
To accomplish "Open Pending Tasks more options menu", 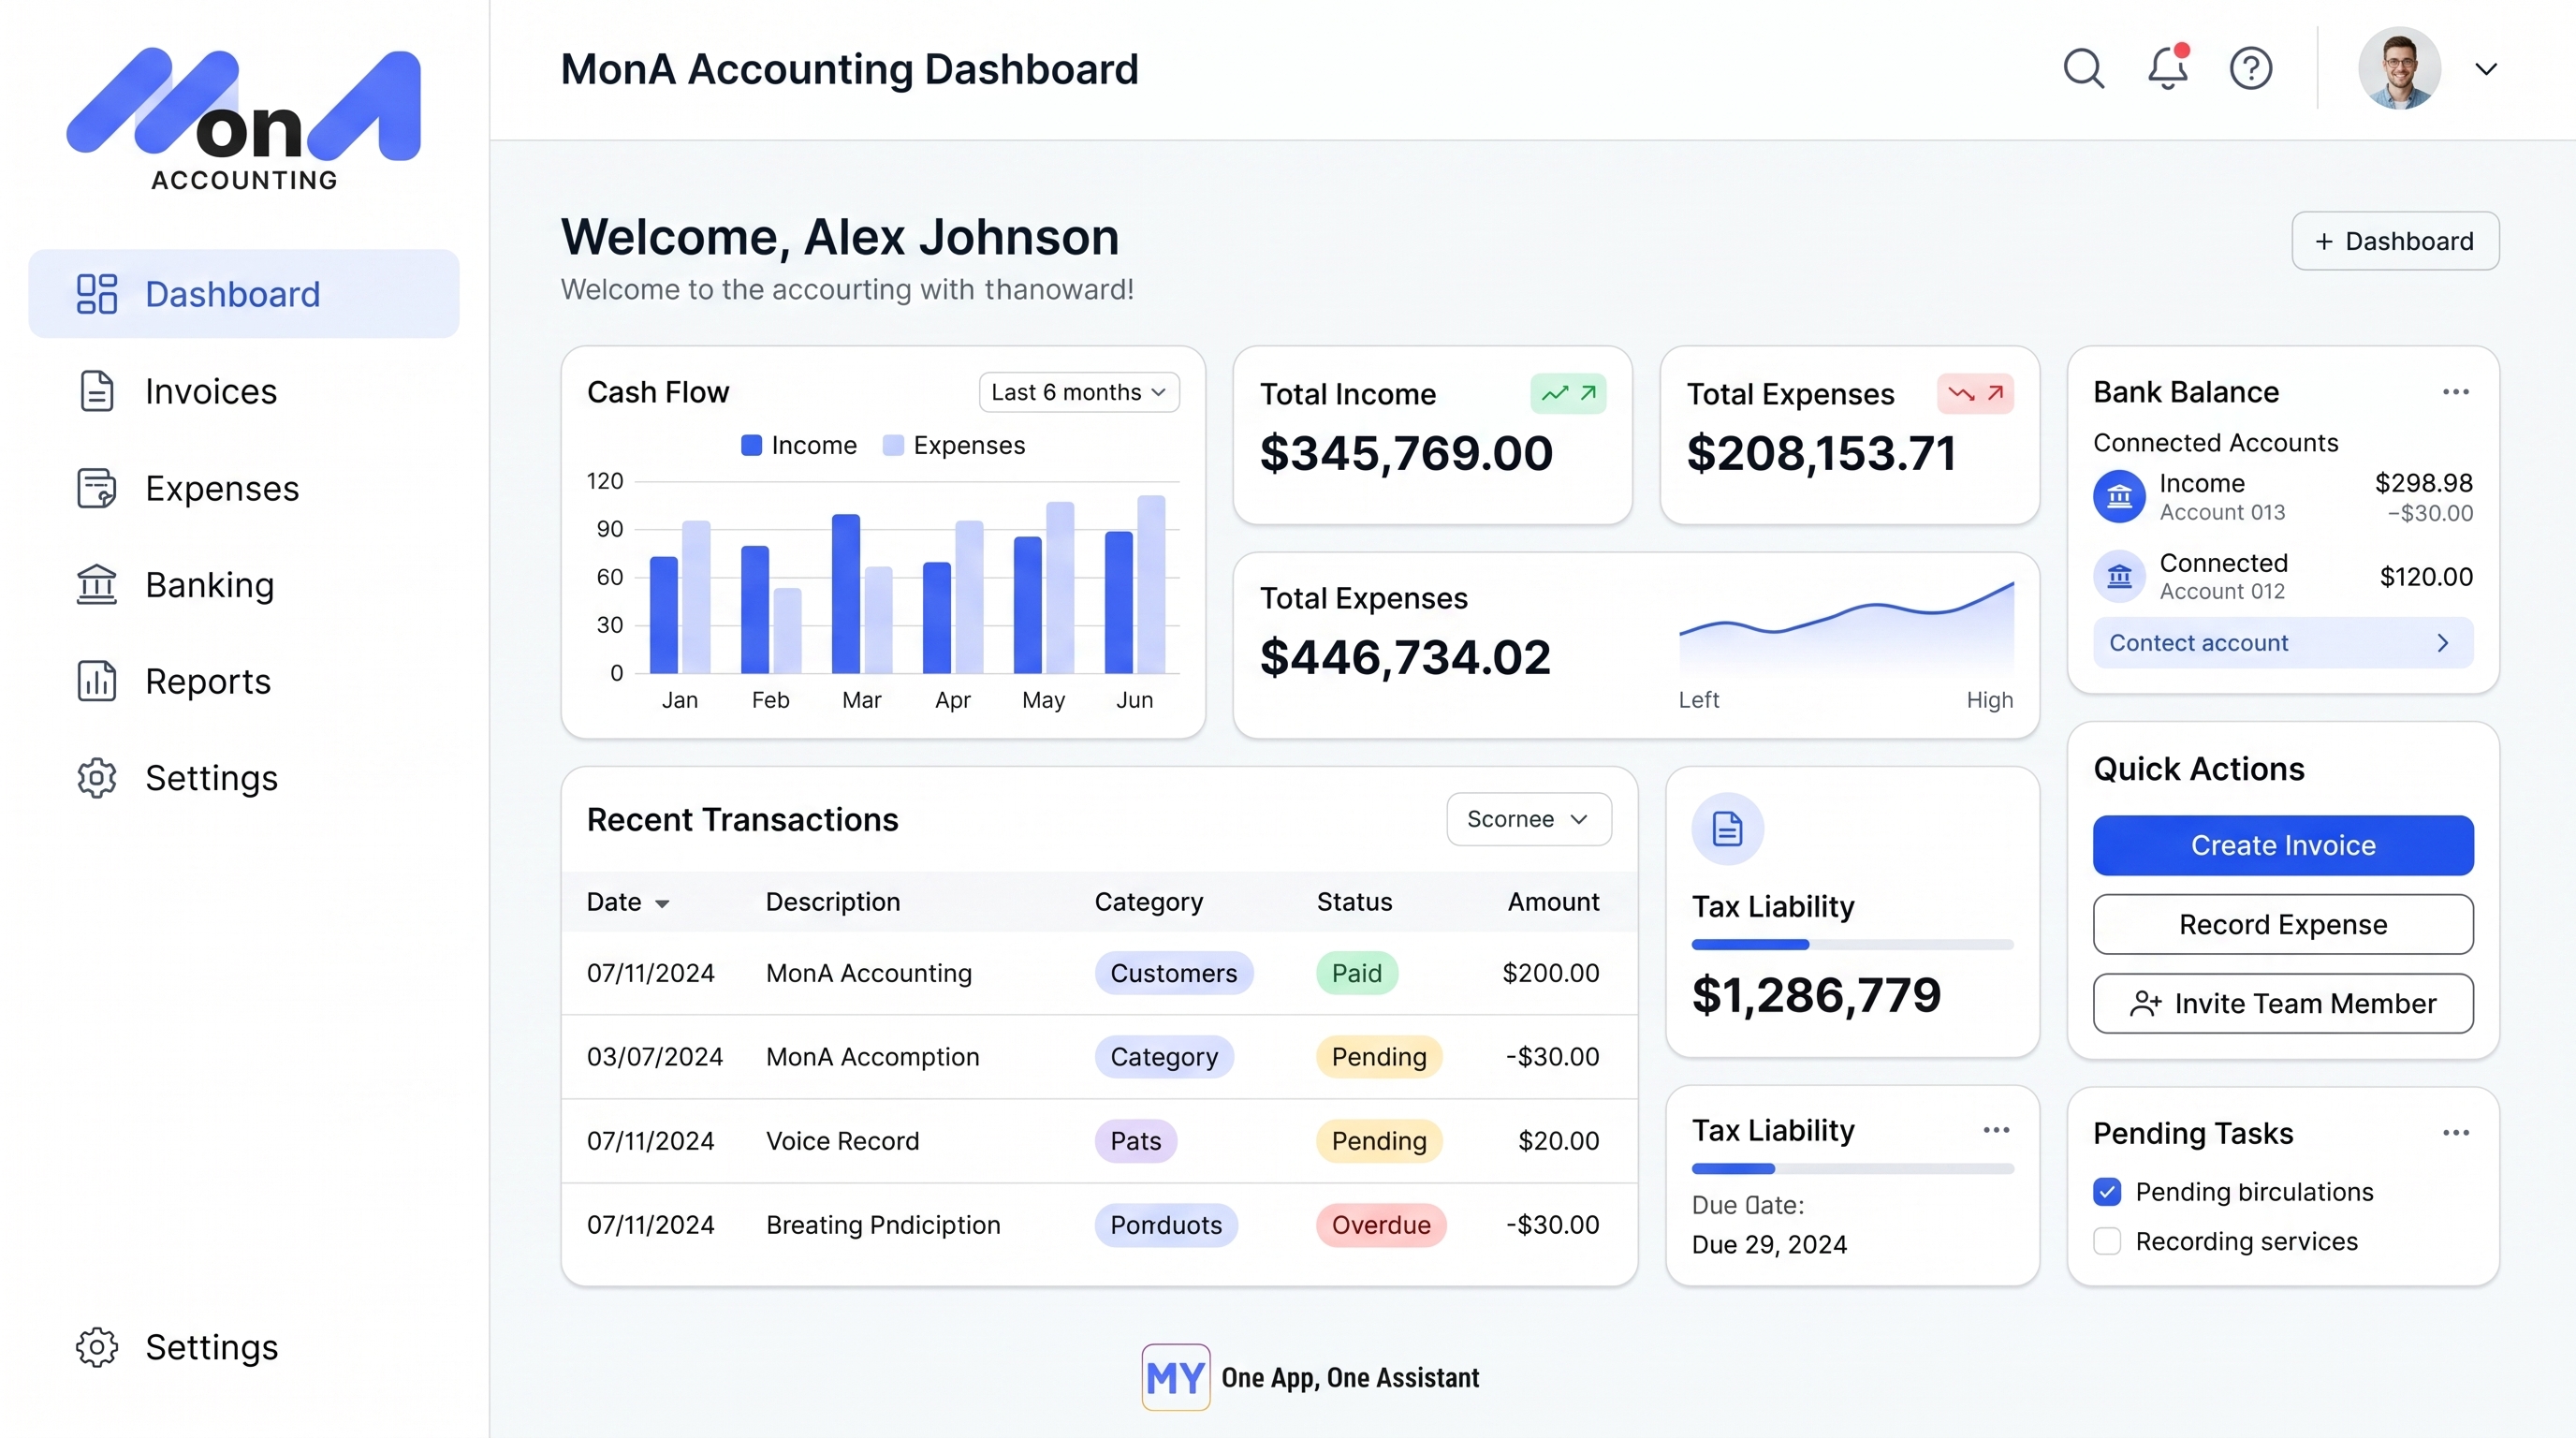I will click(2455, 1133).
